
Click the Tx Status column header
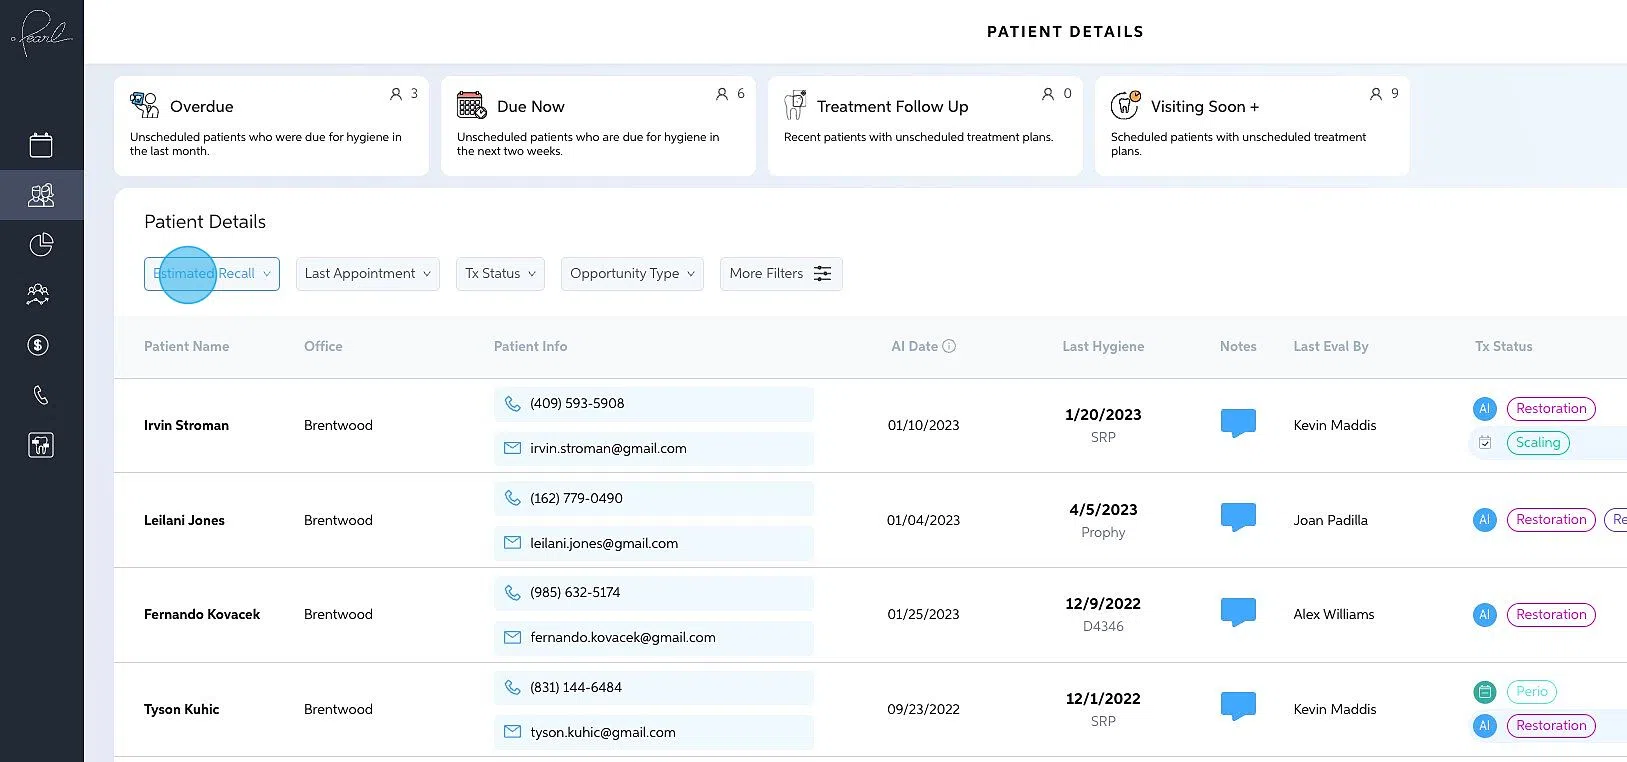1504,347
